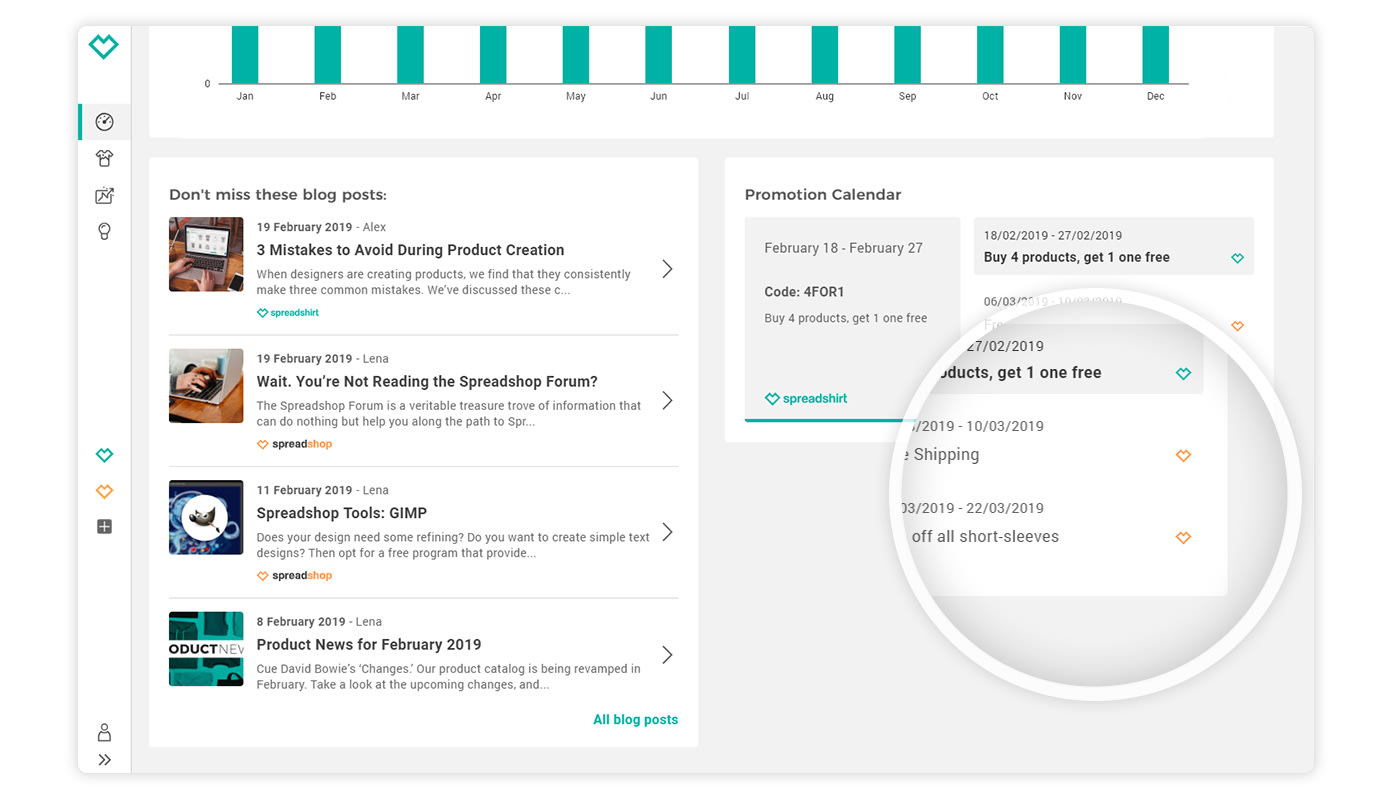This screenshot has height=800, width=1400.
Task: Open the Statistics chart icon in sidebar
Action: click(x=104, y=196)
